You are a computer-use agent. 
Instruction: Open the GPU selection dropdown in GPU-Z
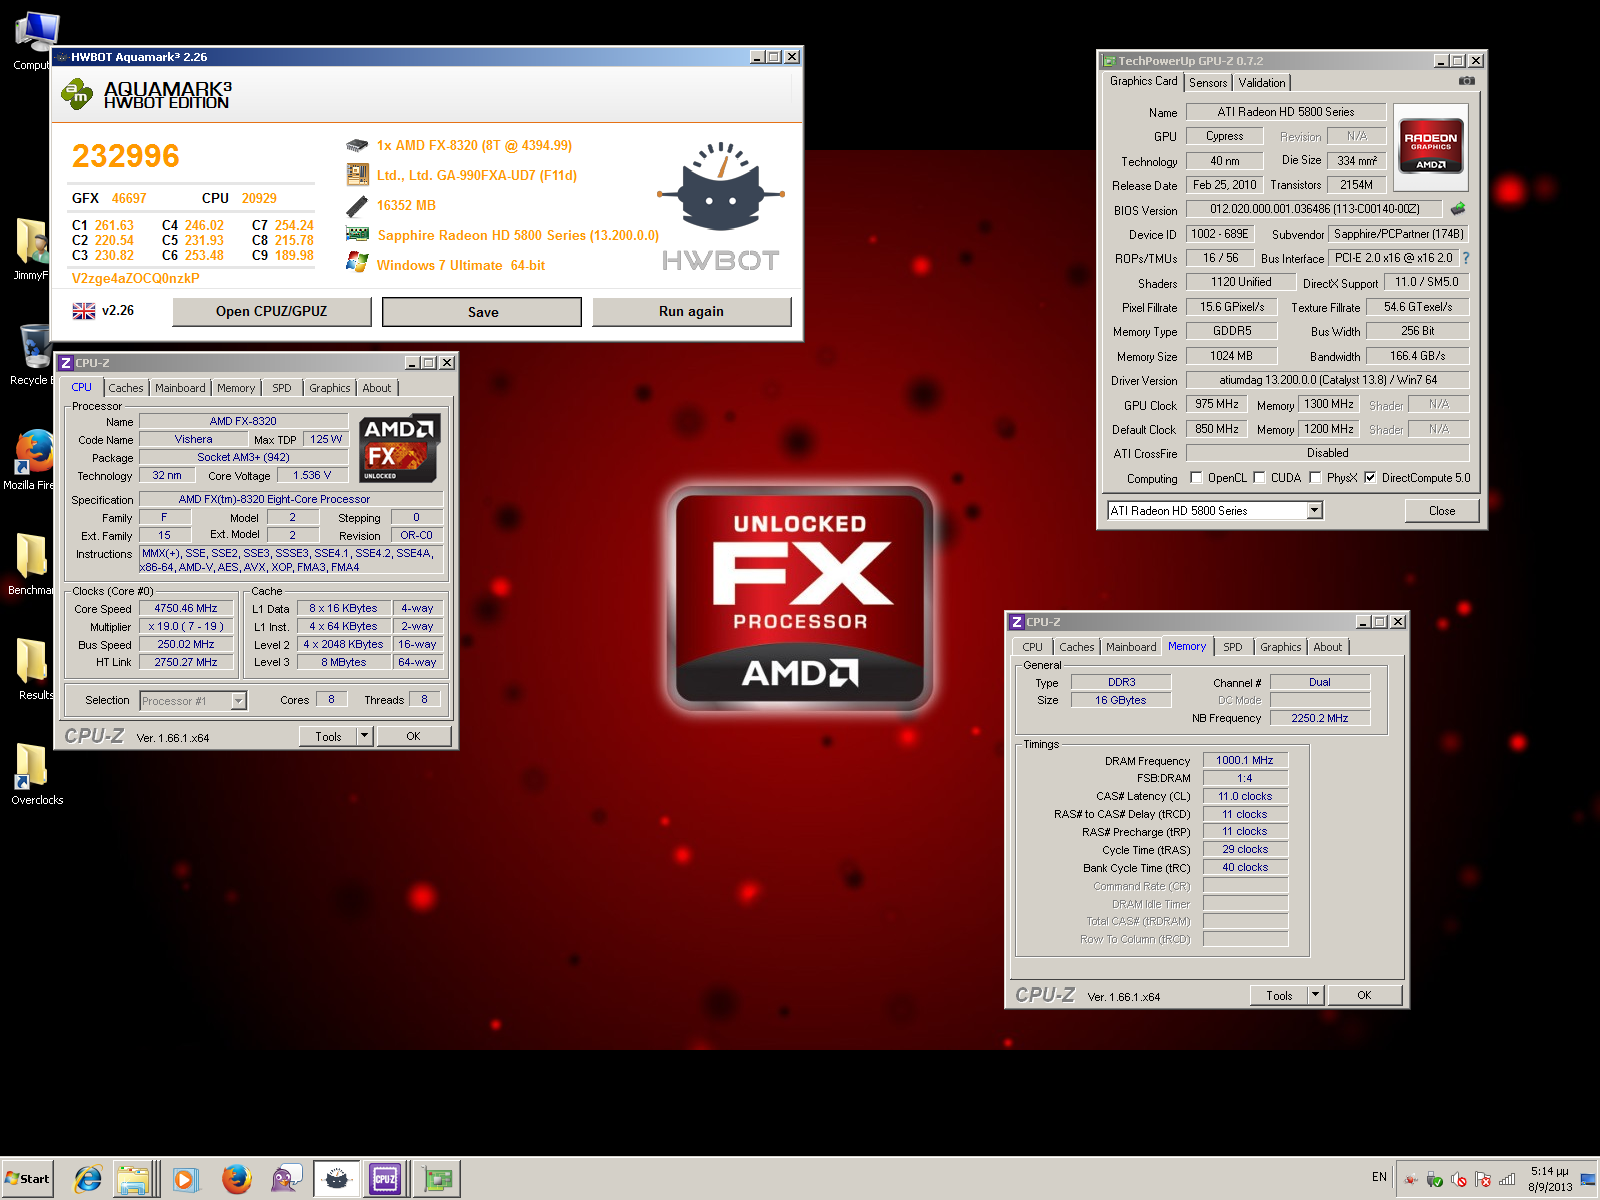coord(1315,511)
